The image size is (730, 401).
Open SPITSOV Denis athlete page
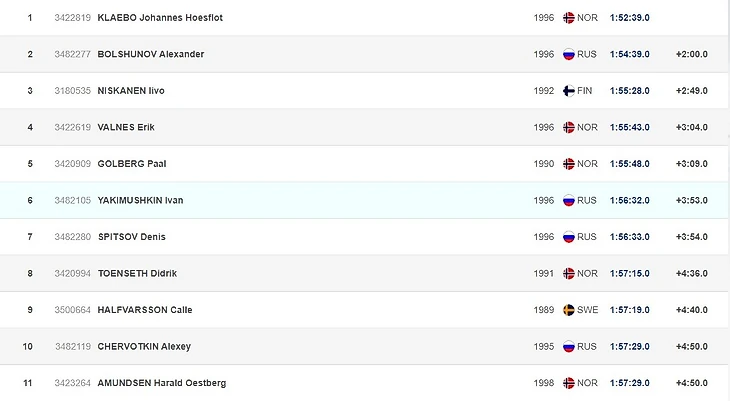tap(132, 237)
